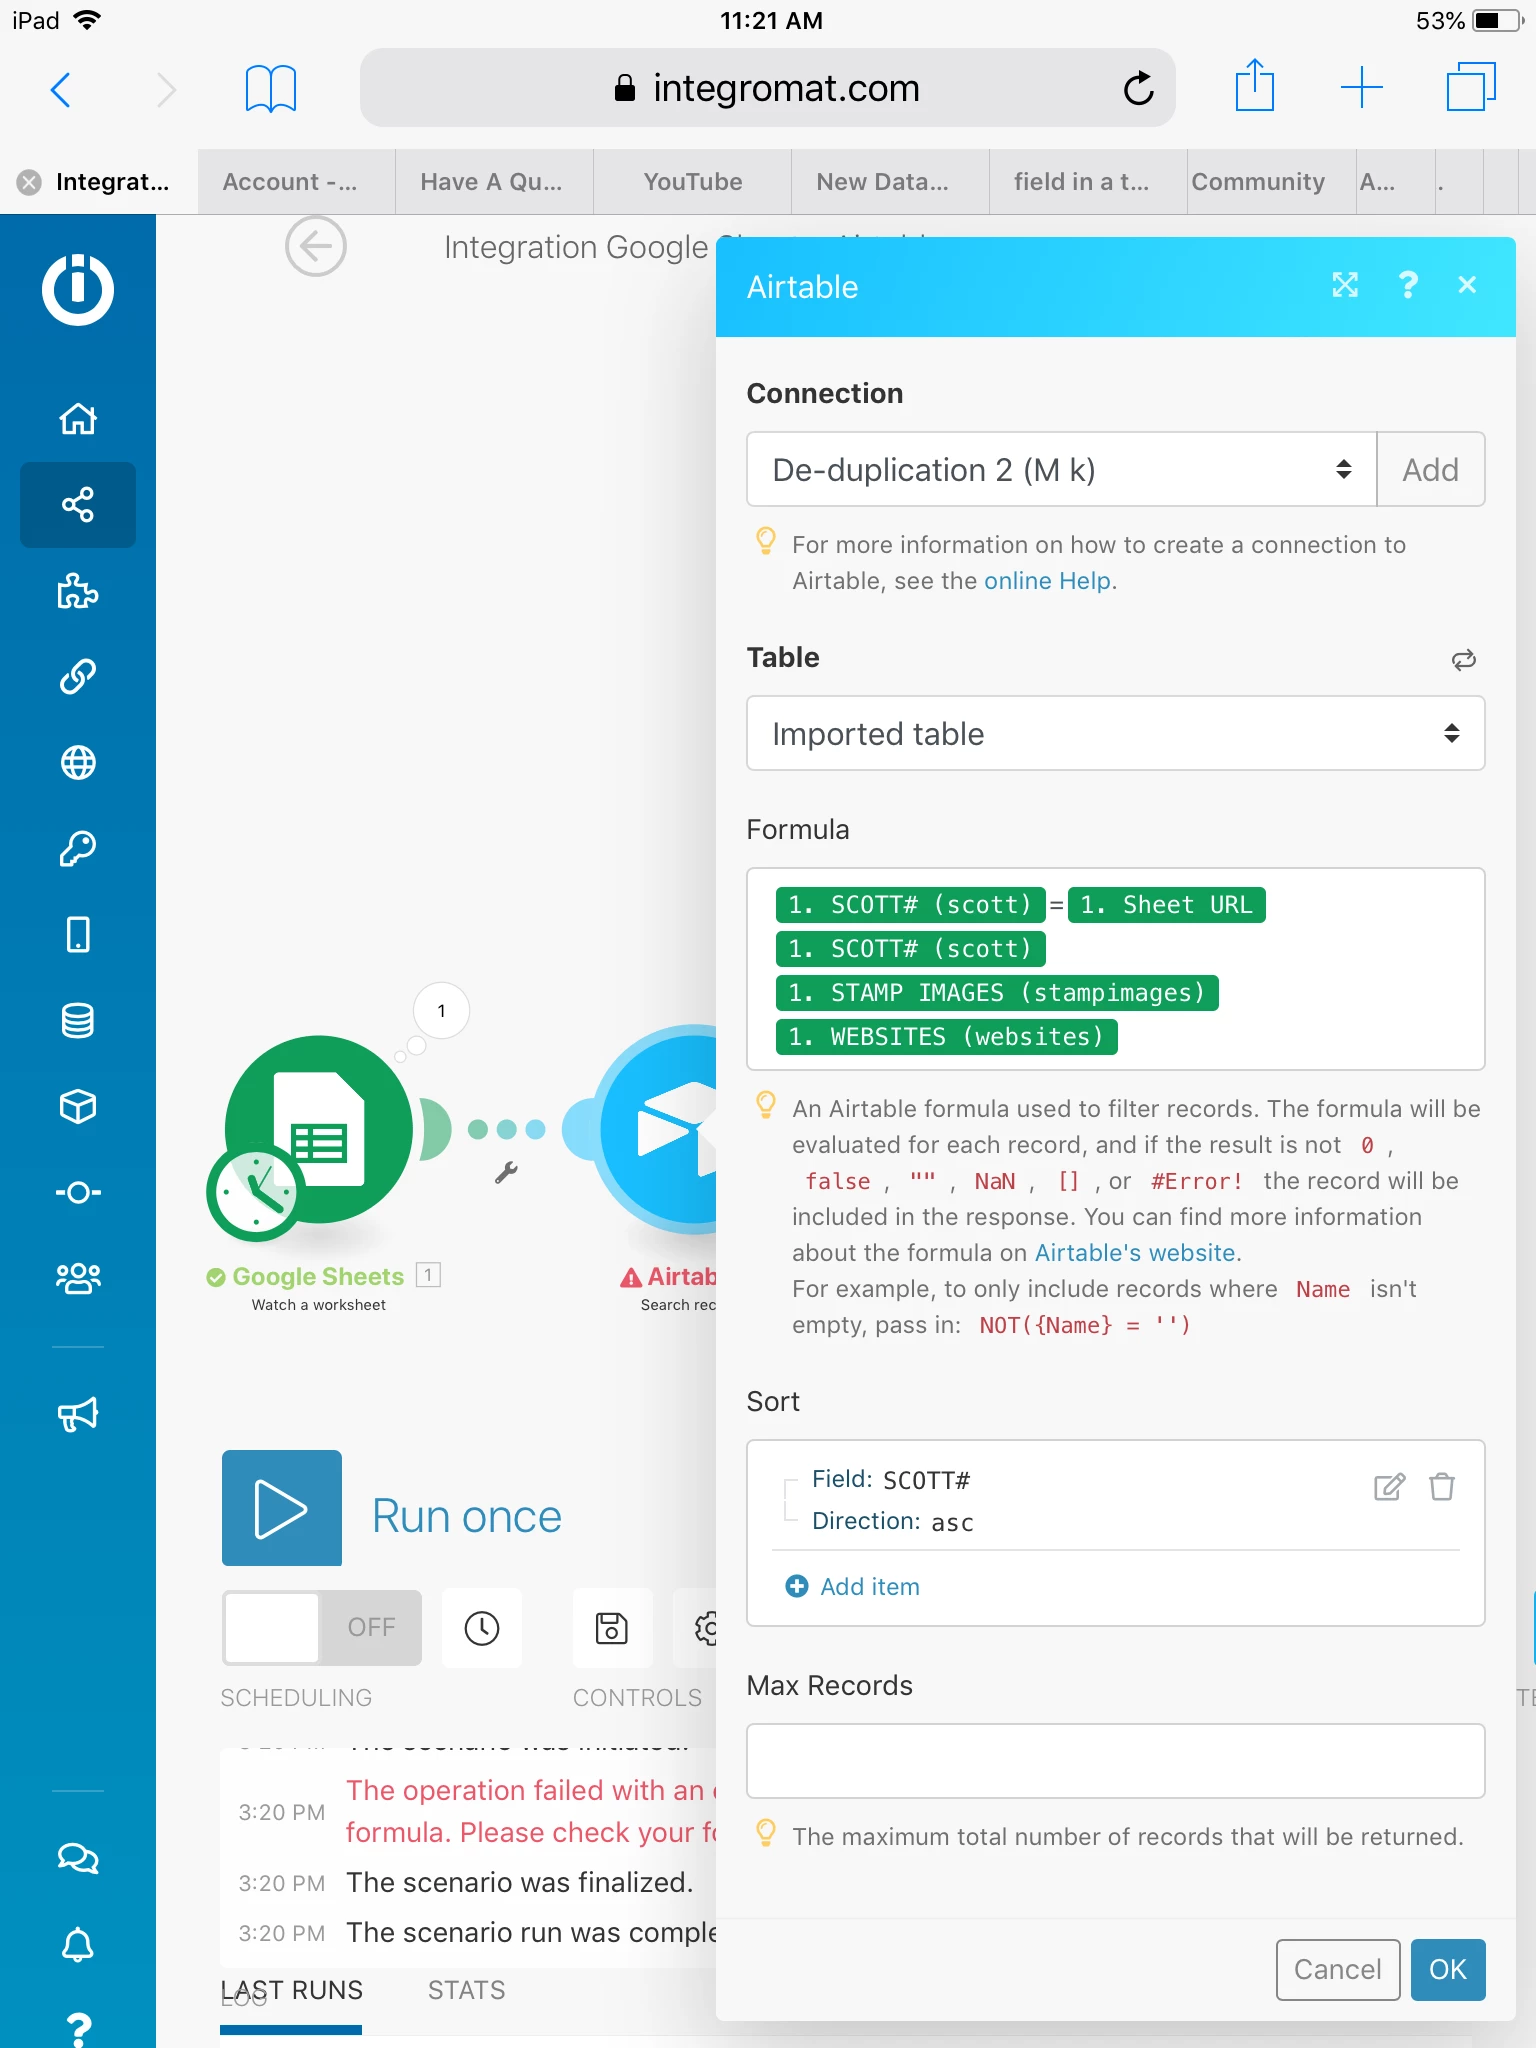Go back in Safari
The image size is (1536, 2048).
[61, 90]
